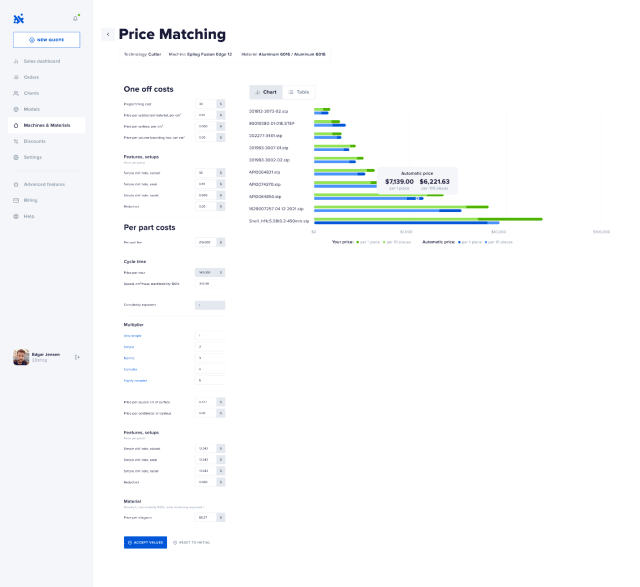Click the Accept Values button

(145, 542)
